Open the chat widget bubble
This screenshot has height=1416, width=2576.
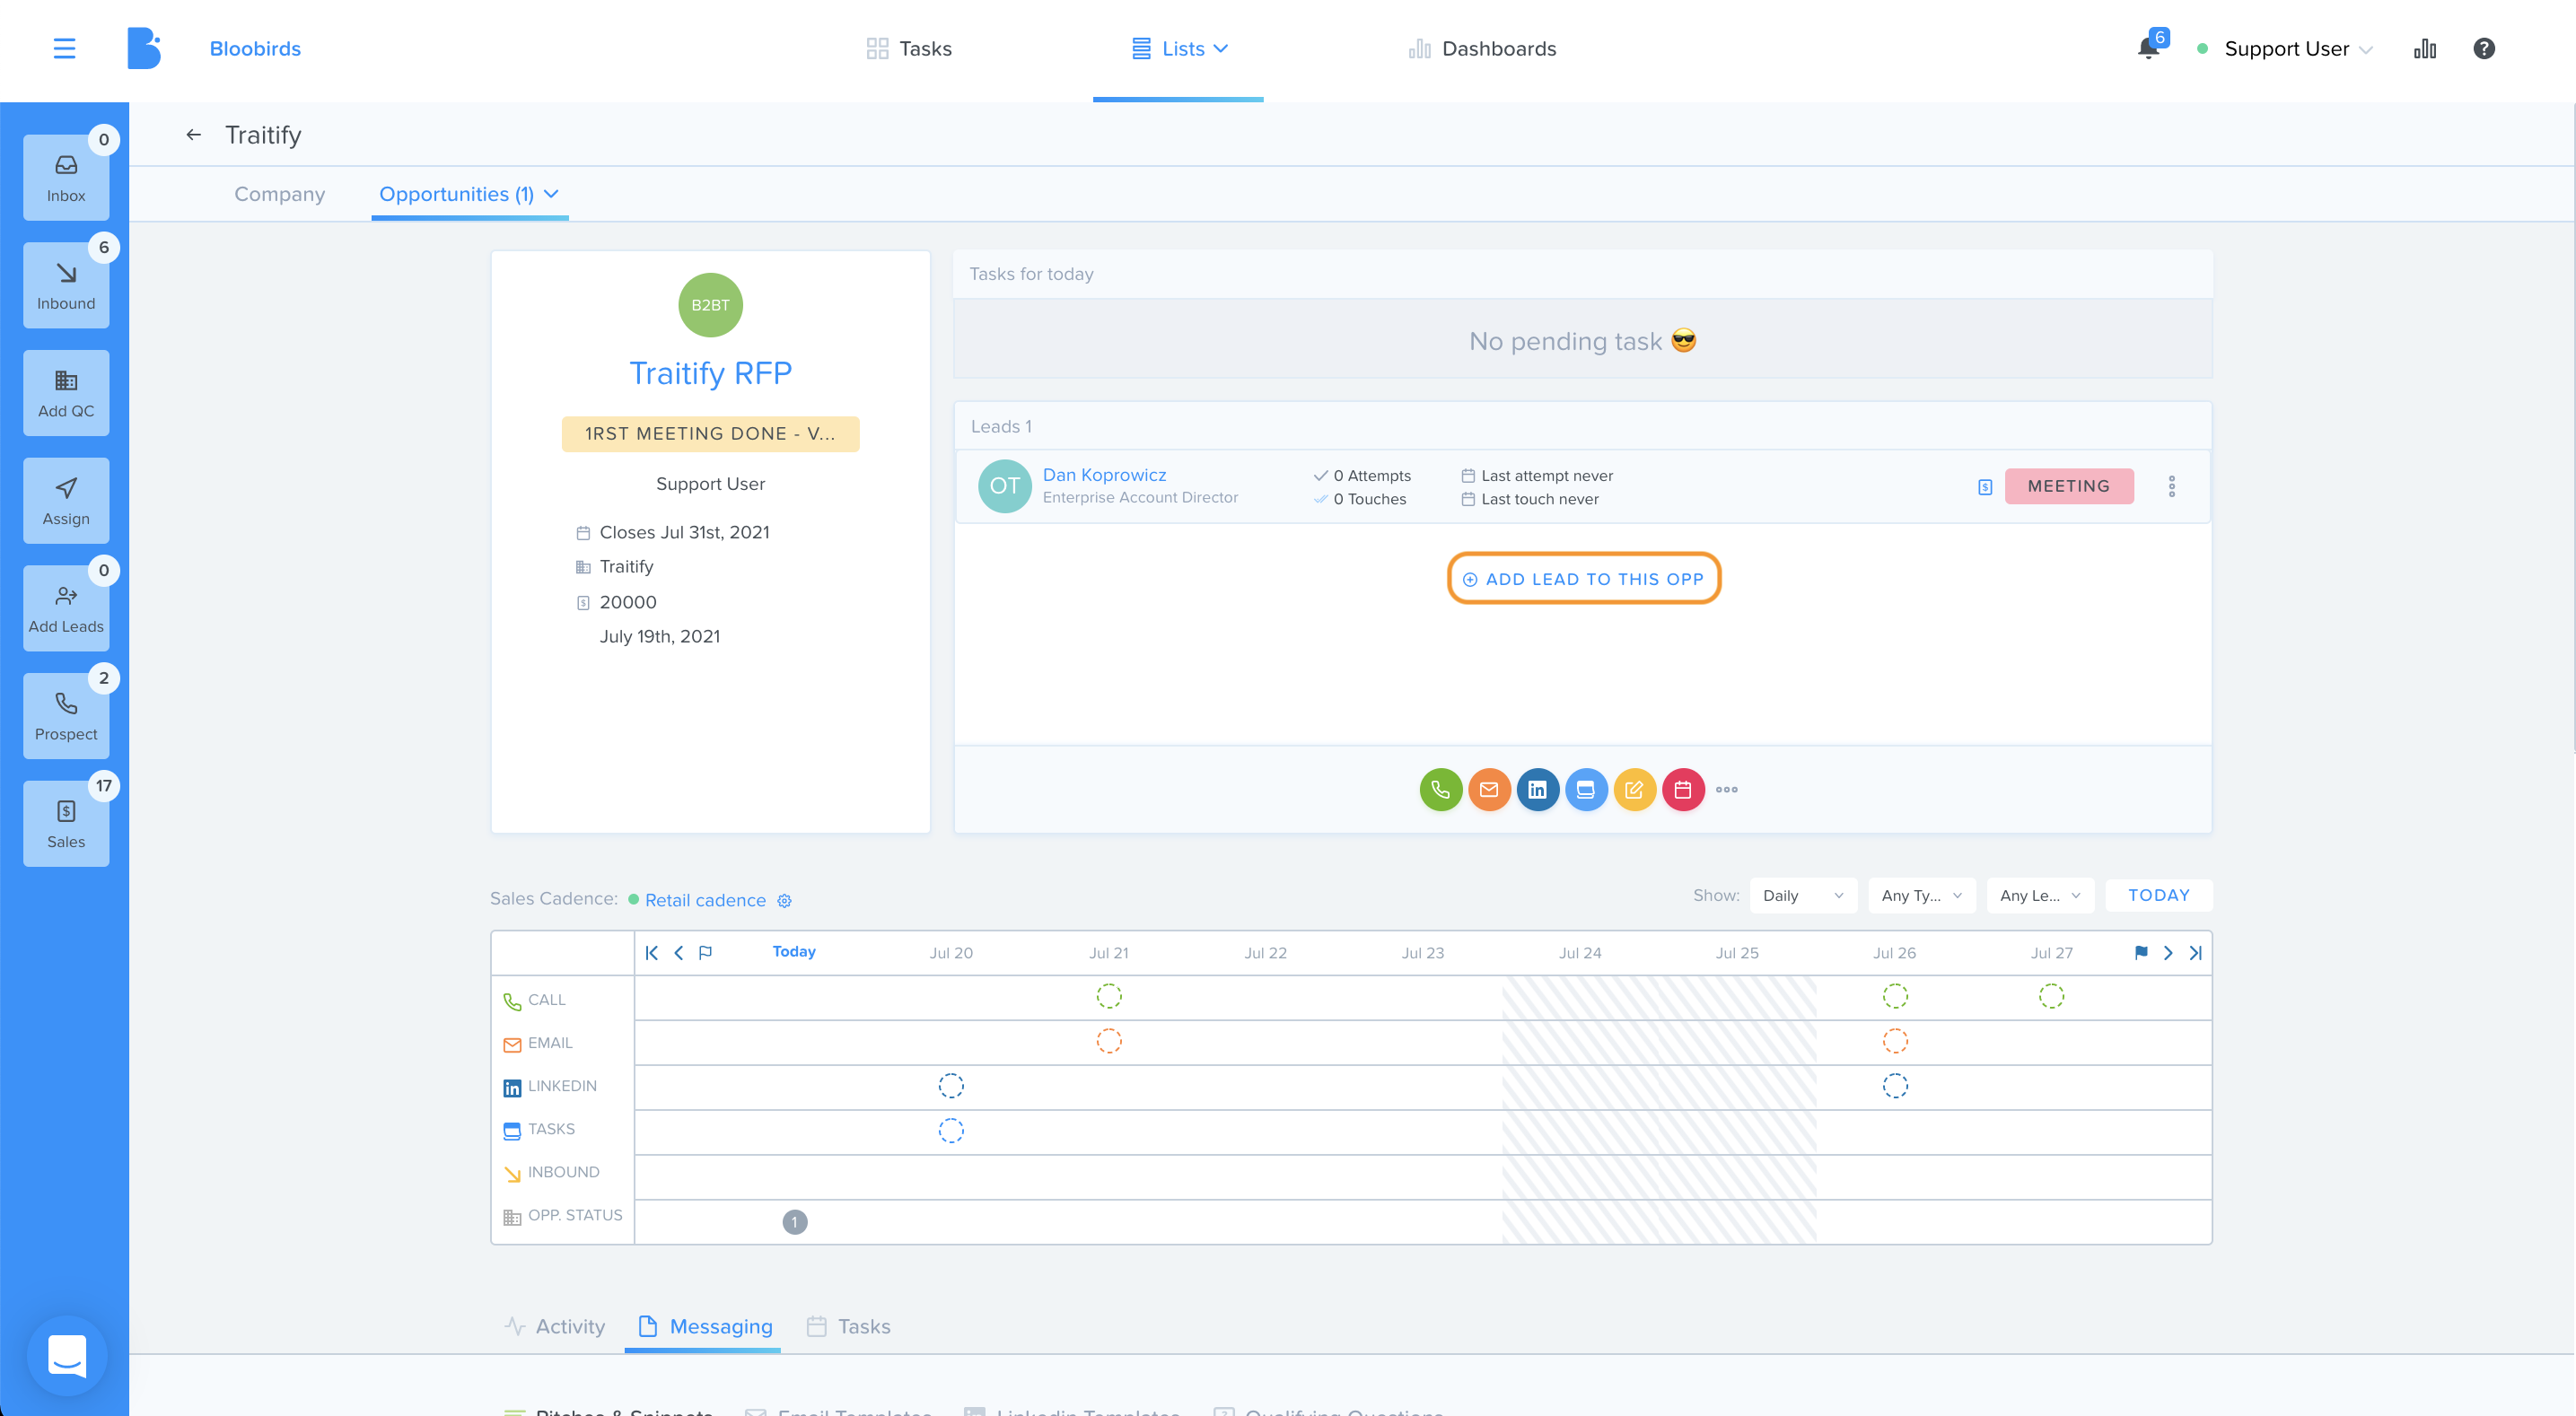[x=67, y=1356]
